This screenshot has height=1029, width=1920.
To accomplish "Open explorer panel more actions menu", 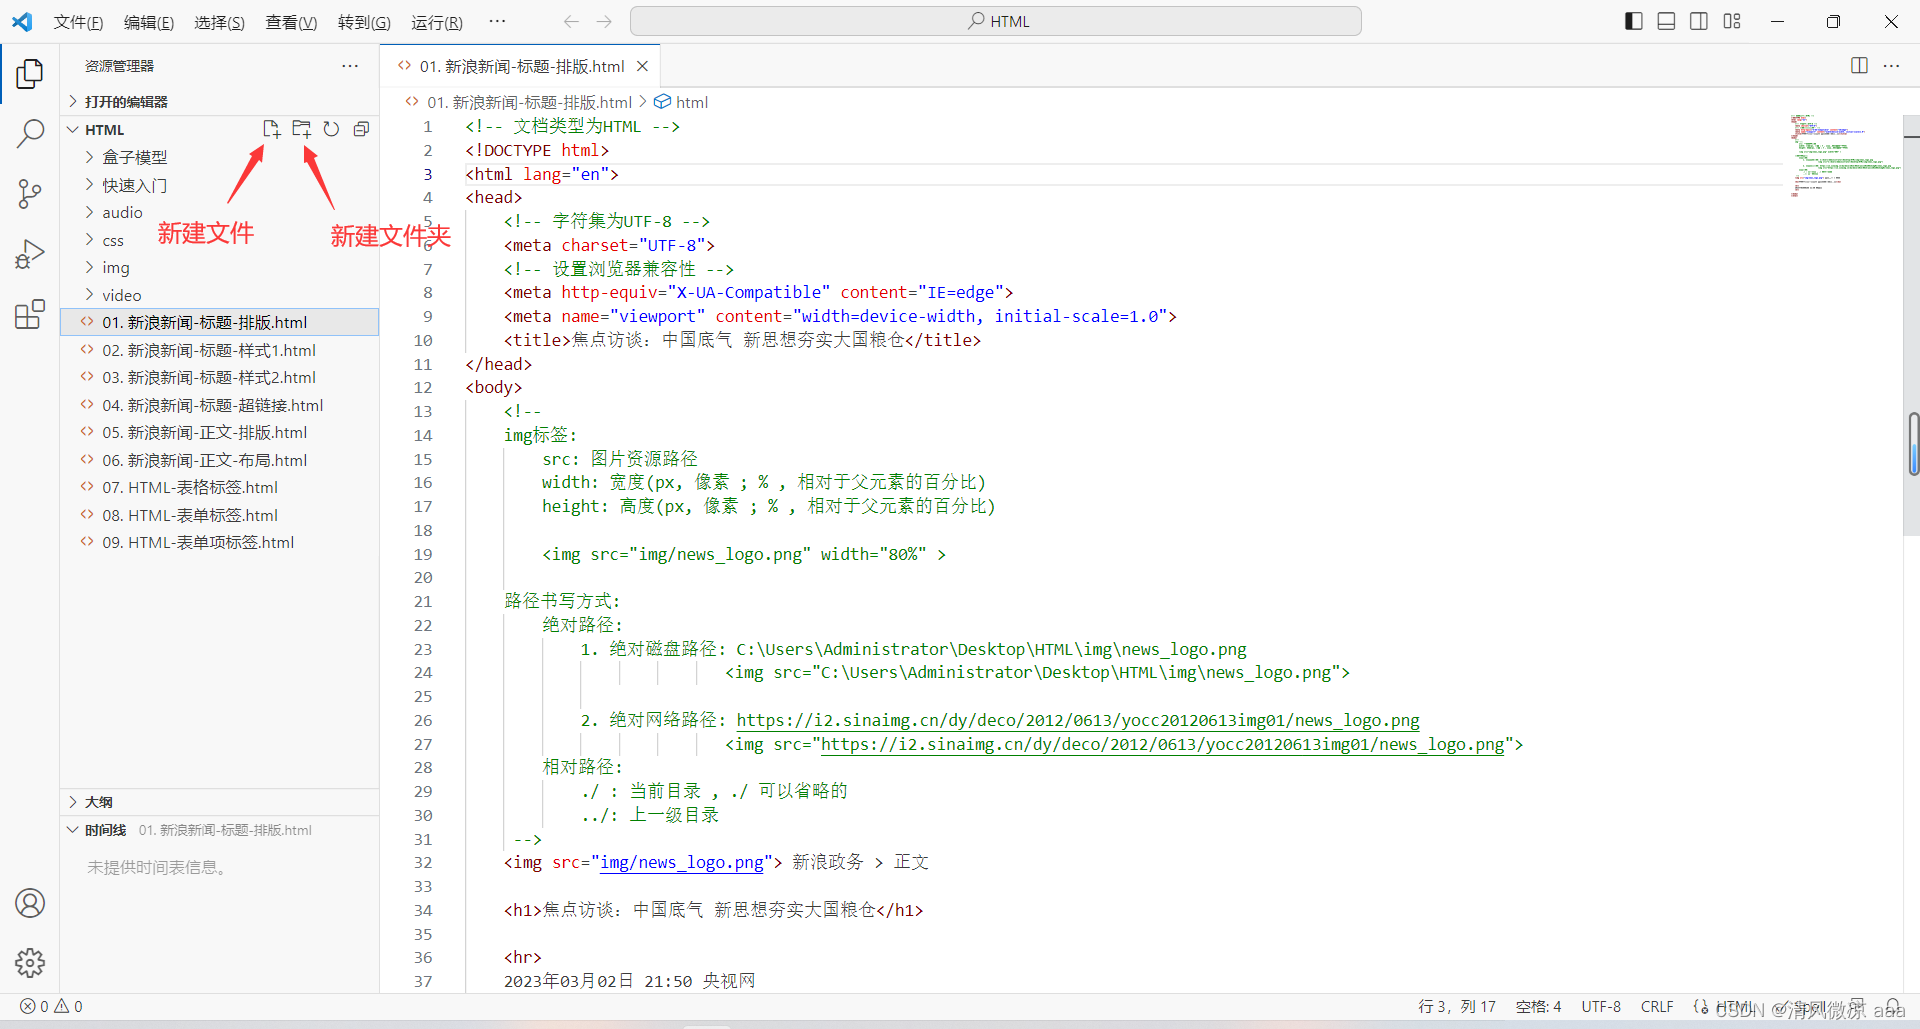I will pyautogui.click(x=349, y=66).
